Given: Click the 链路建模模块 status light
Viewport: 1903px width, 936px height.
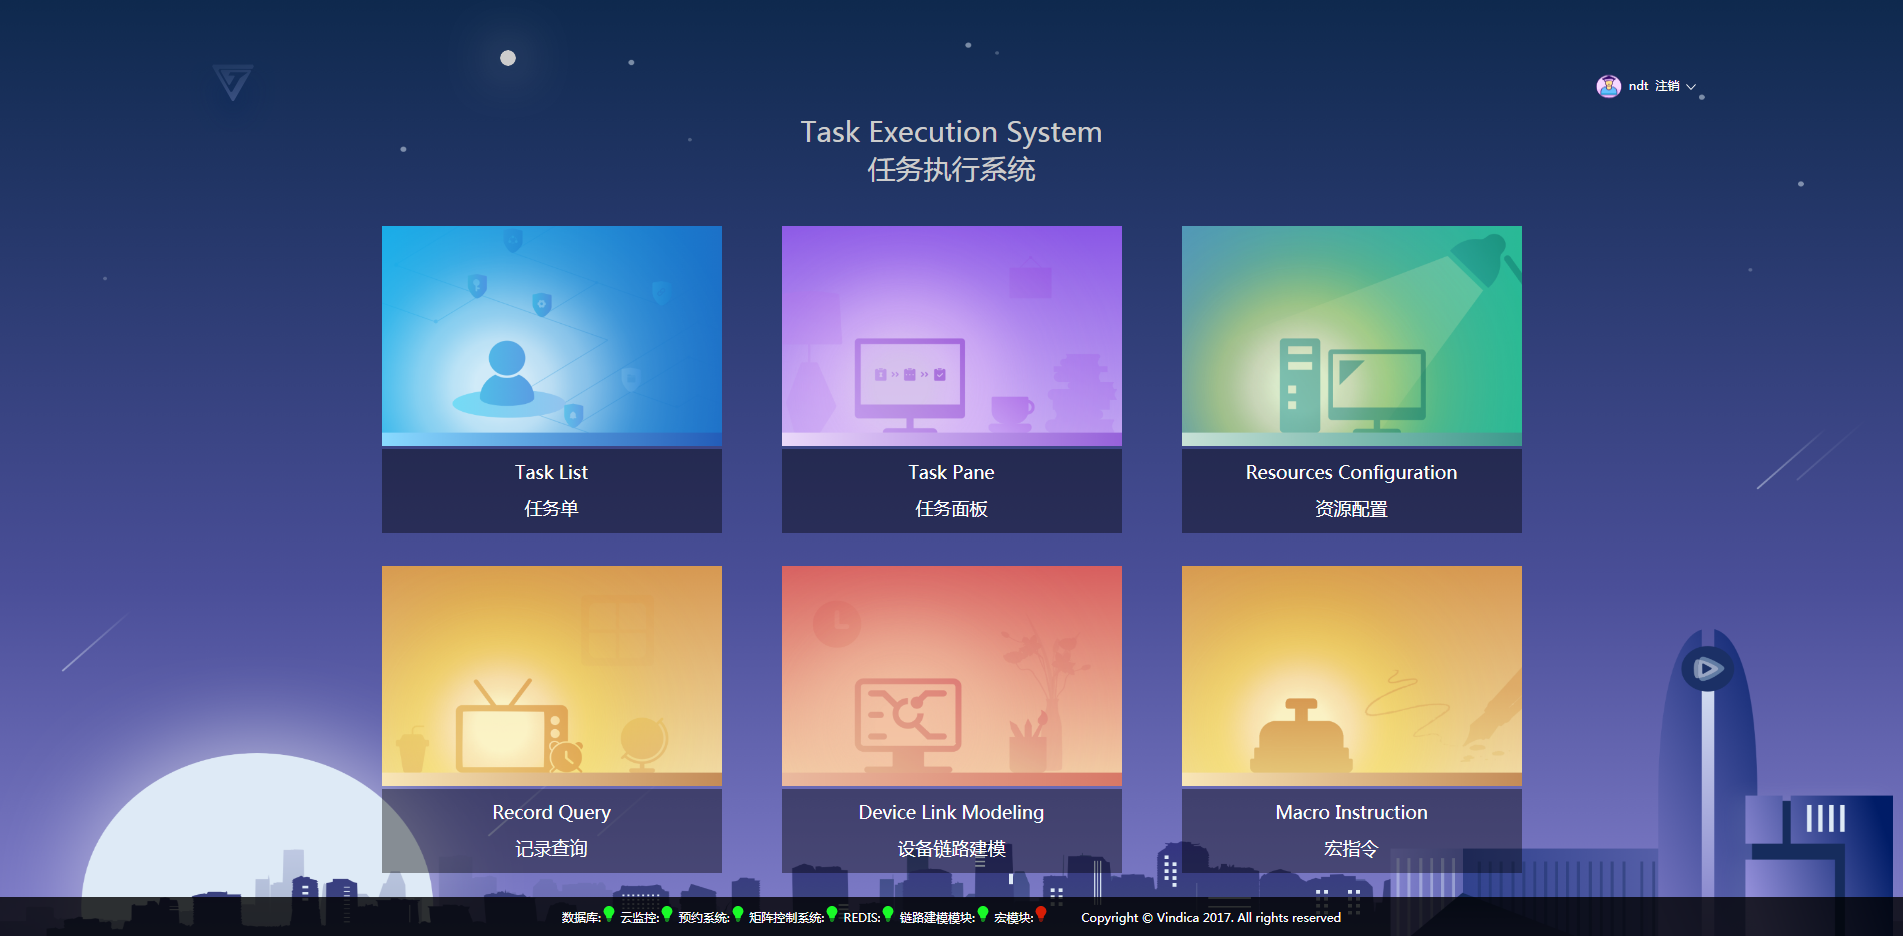Looking at the screenshot, I should [x=983, y=914].
